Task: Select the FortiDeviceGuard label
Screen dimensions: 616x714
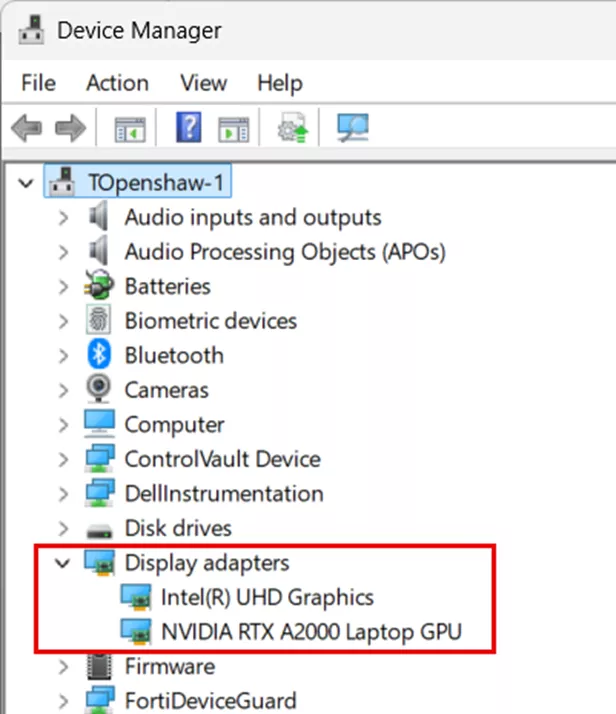Action: (210, 701)
